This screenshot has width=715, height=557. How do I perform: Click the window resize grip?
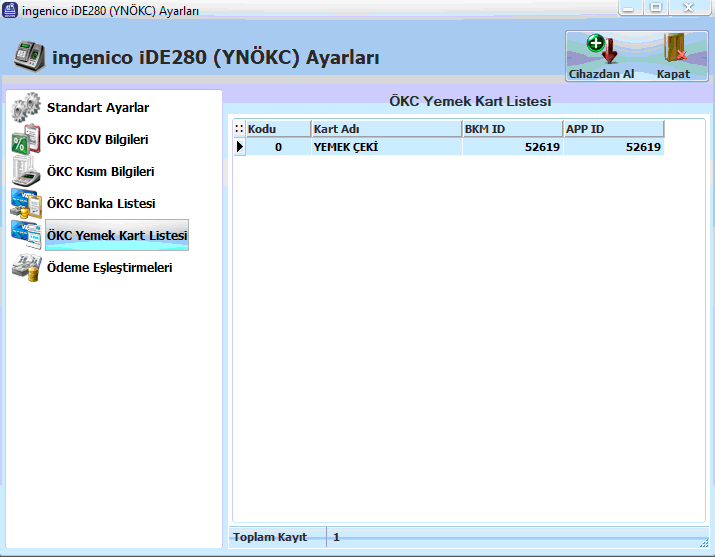(704, 542)
